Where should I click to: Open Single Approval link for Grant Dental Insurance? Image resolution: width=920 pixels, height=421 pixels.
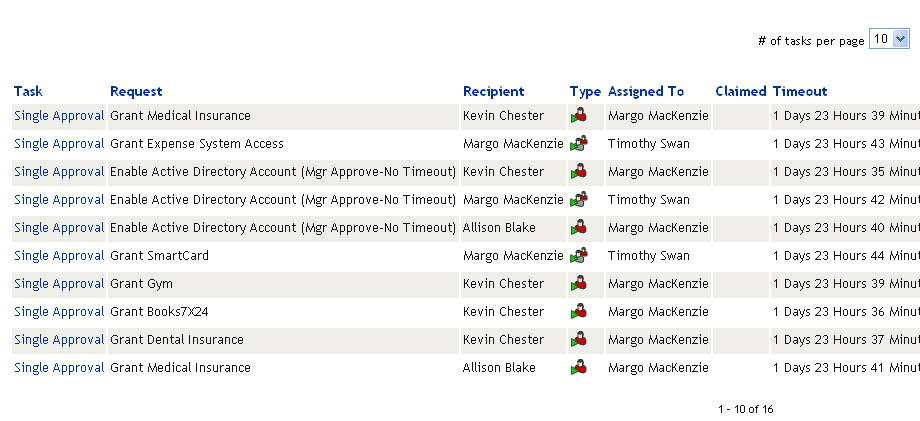(x=59, y=340)
